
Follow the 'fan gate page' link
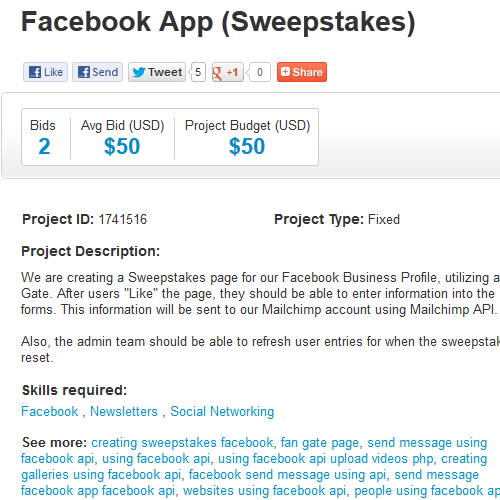pyautogui.click(x=320, y=443)
